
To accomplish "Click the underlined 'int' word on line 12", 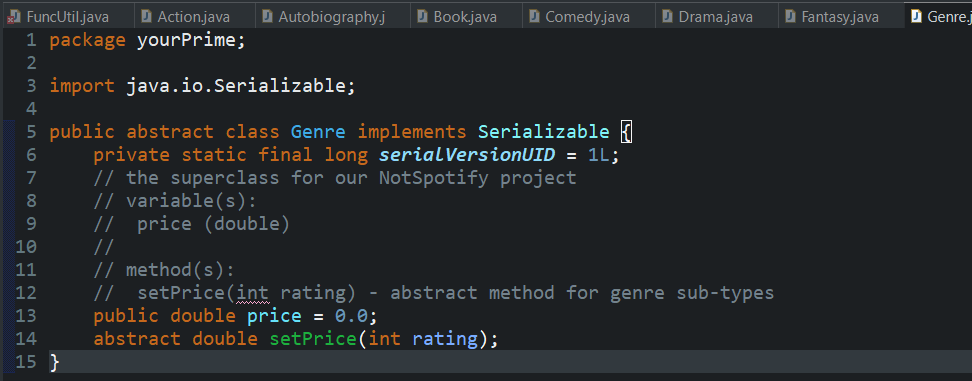I will (x=253, y=292).
